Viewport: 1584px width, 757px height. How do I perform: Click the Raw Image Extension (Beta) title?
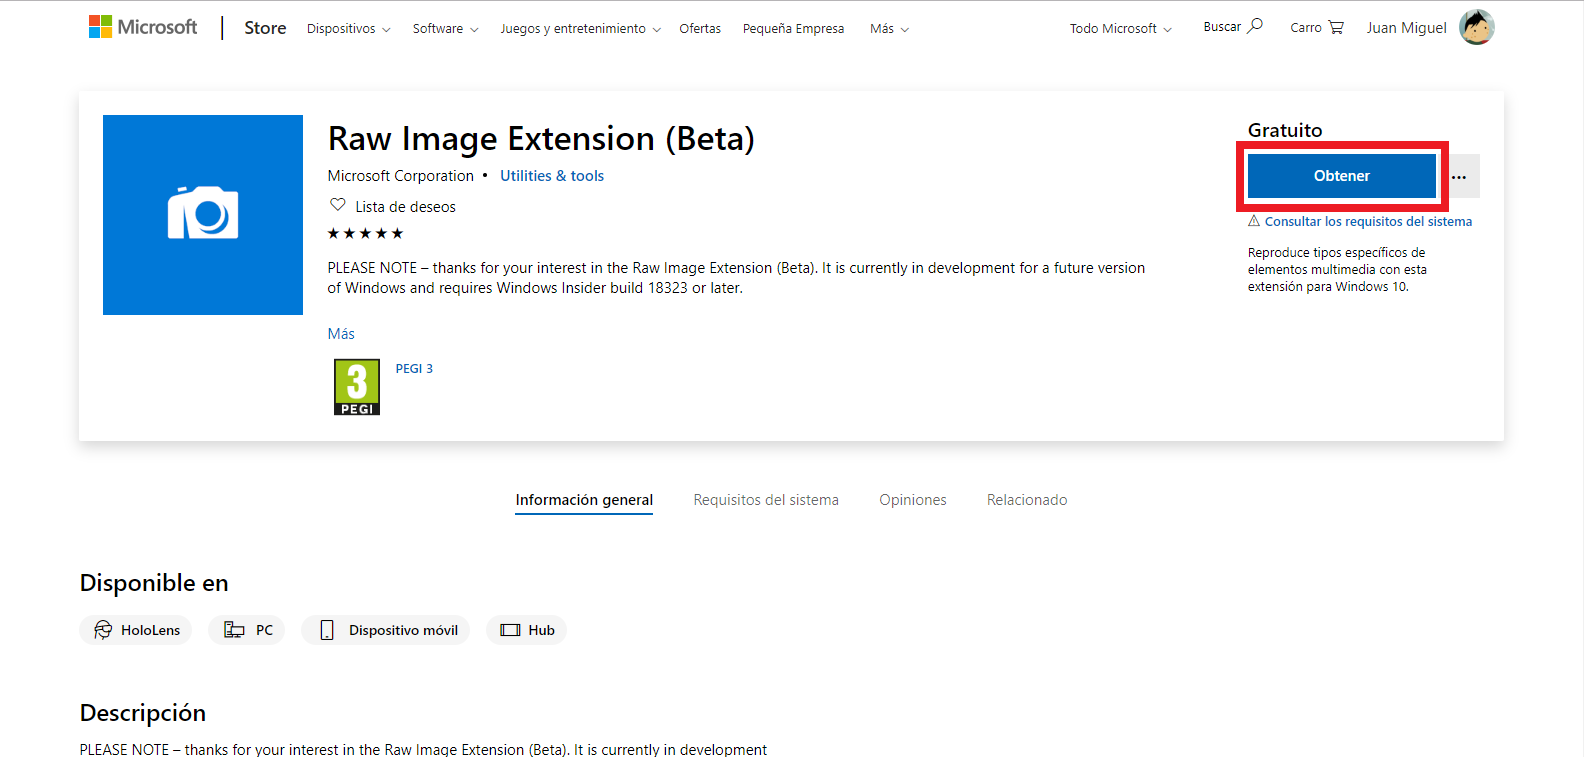pos(541,139)
